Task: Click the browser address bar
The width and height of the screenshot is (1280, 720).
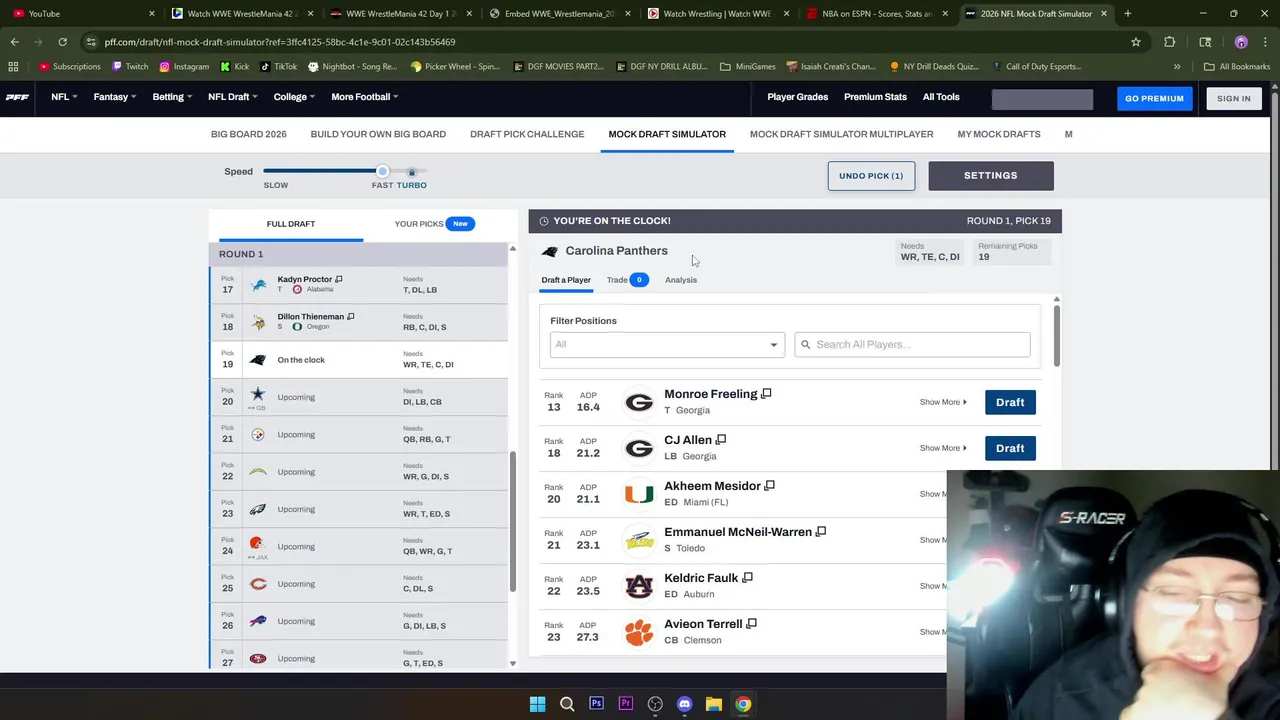Action: 600,42
